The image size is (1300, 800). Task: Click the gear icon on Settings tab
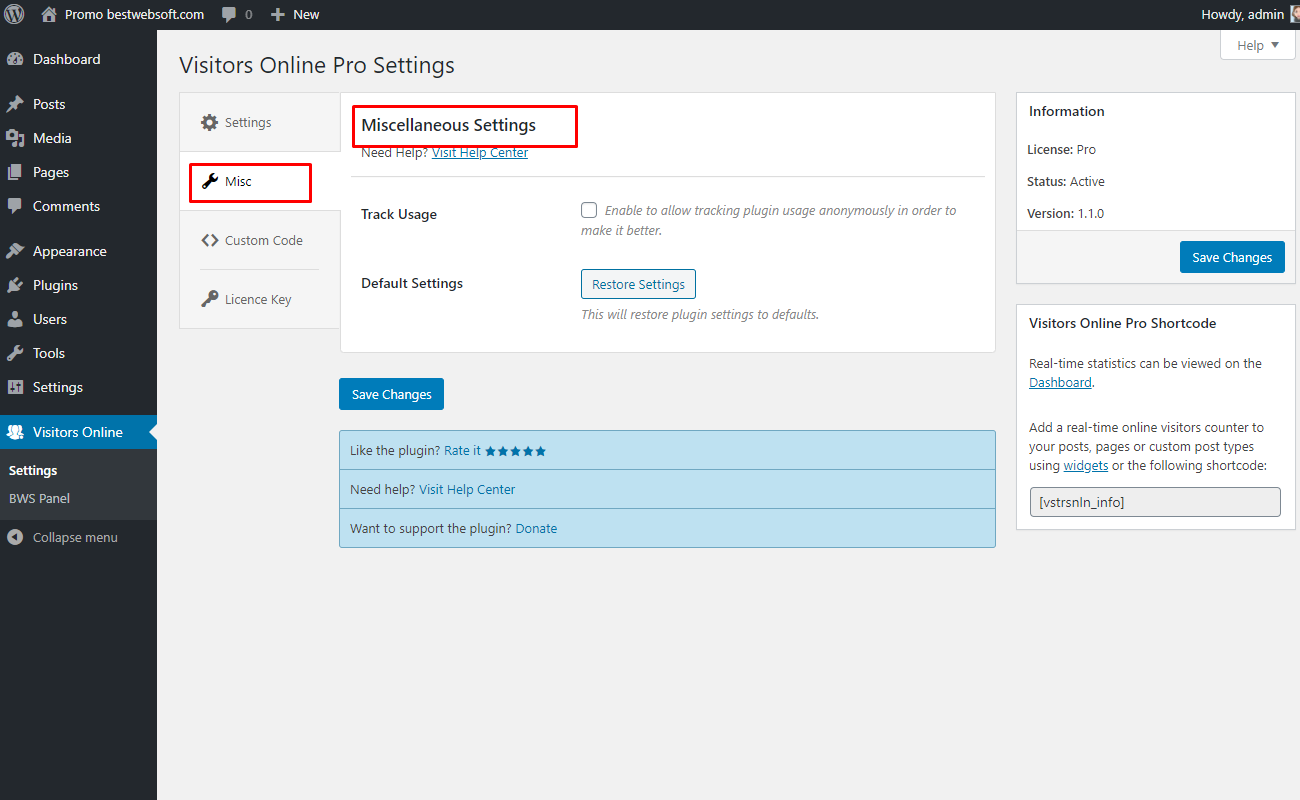point(209,122)
